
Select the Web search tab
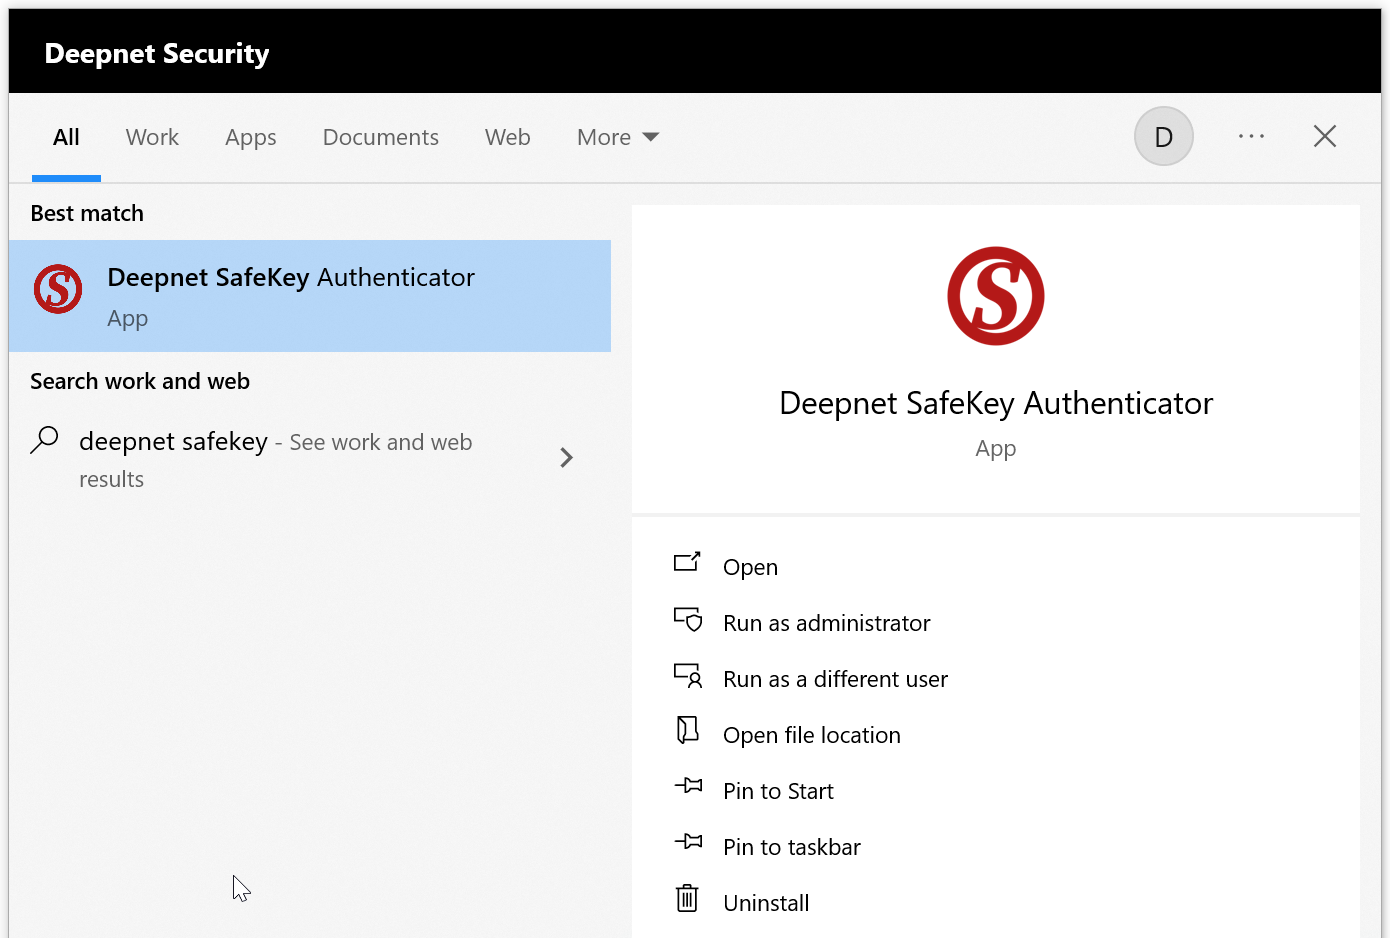(507, 137)
